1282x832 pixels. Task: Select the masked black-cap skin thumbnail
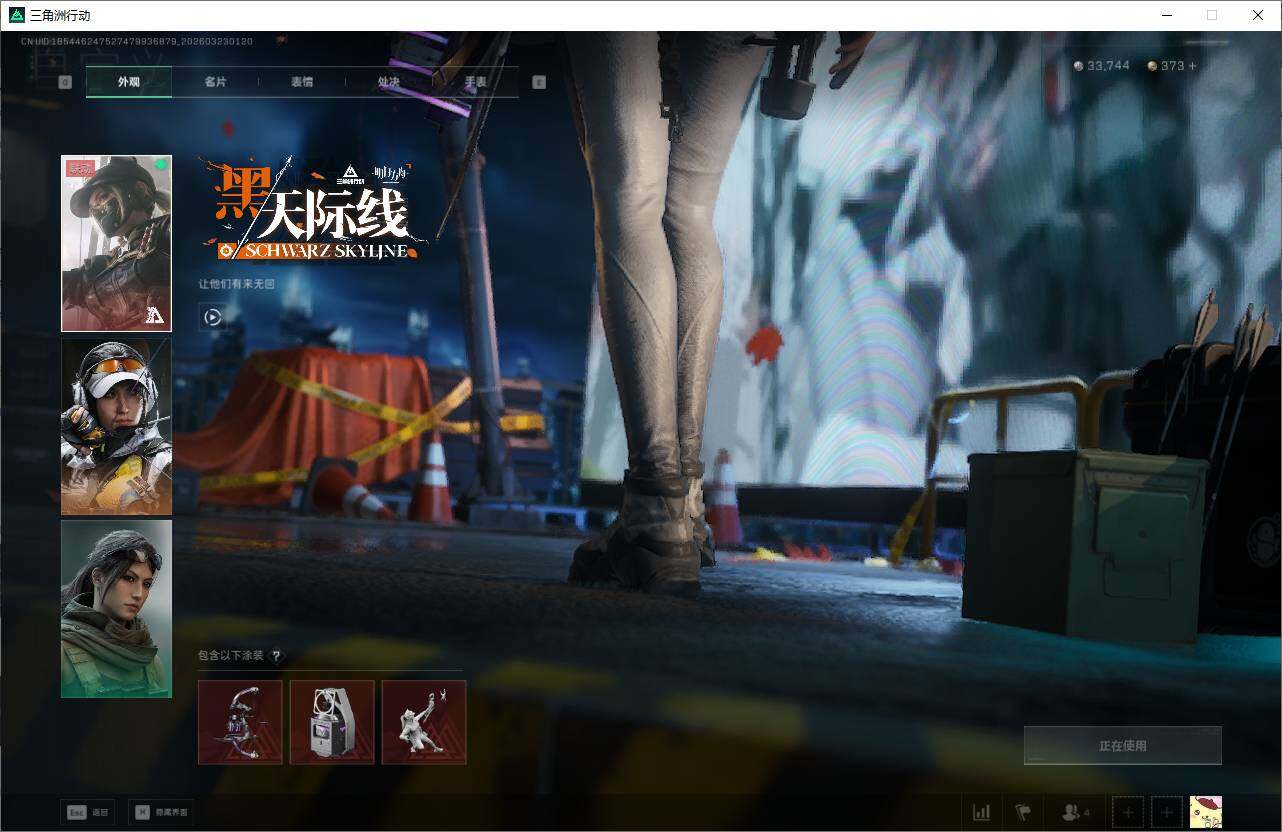(116, 243)
